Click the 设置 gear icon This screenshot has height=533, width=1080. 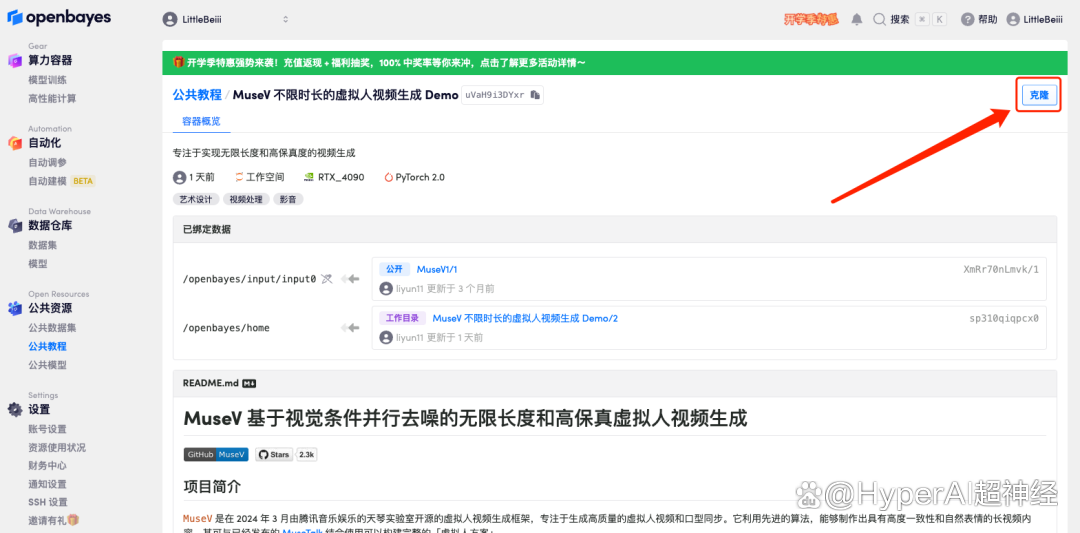click(x=15, y=409)
